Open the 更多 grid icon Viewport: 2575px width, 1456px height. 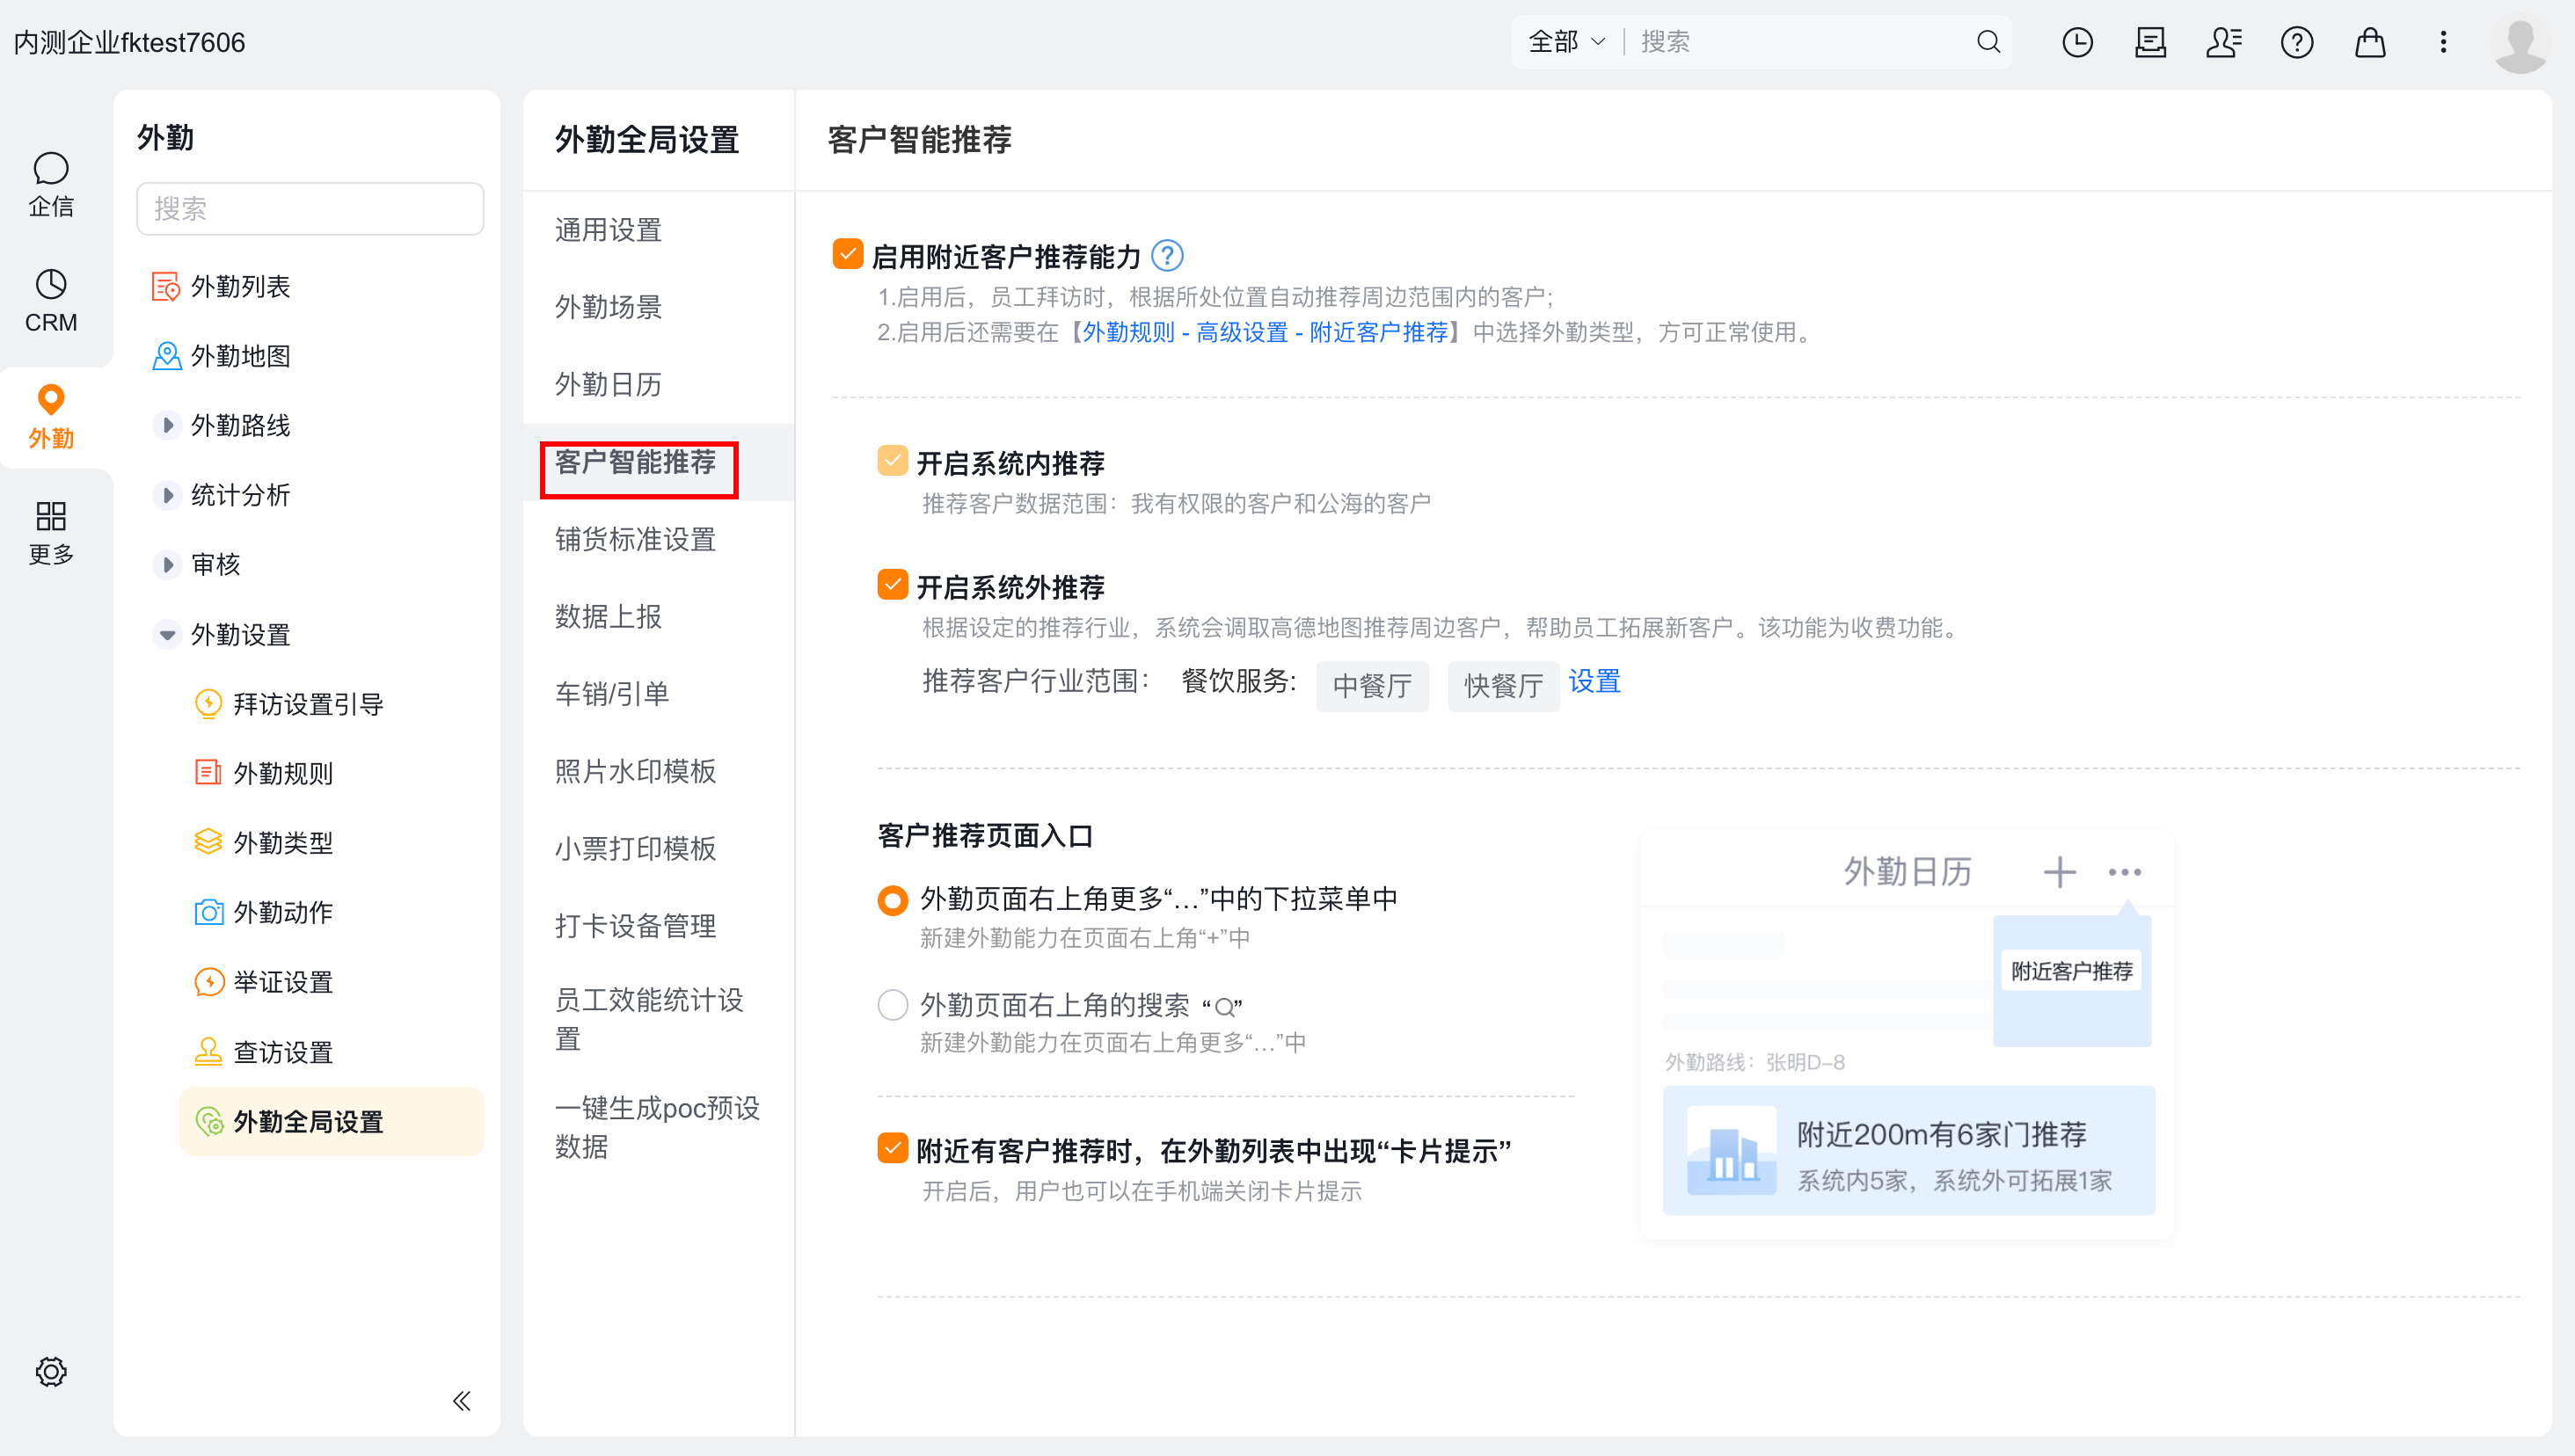point(51,533)
